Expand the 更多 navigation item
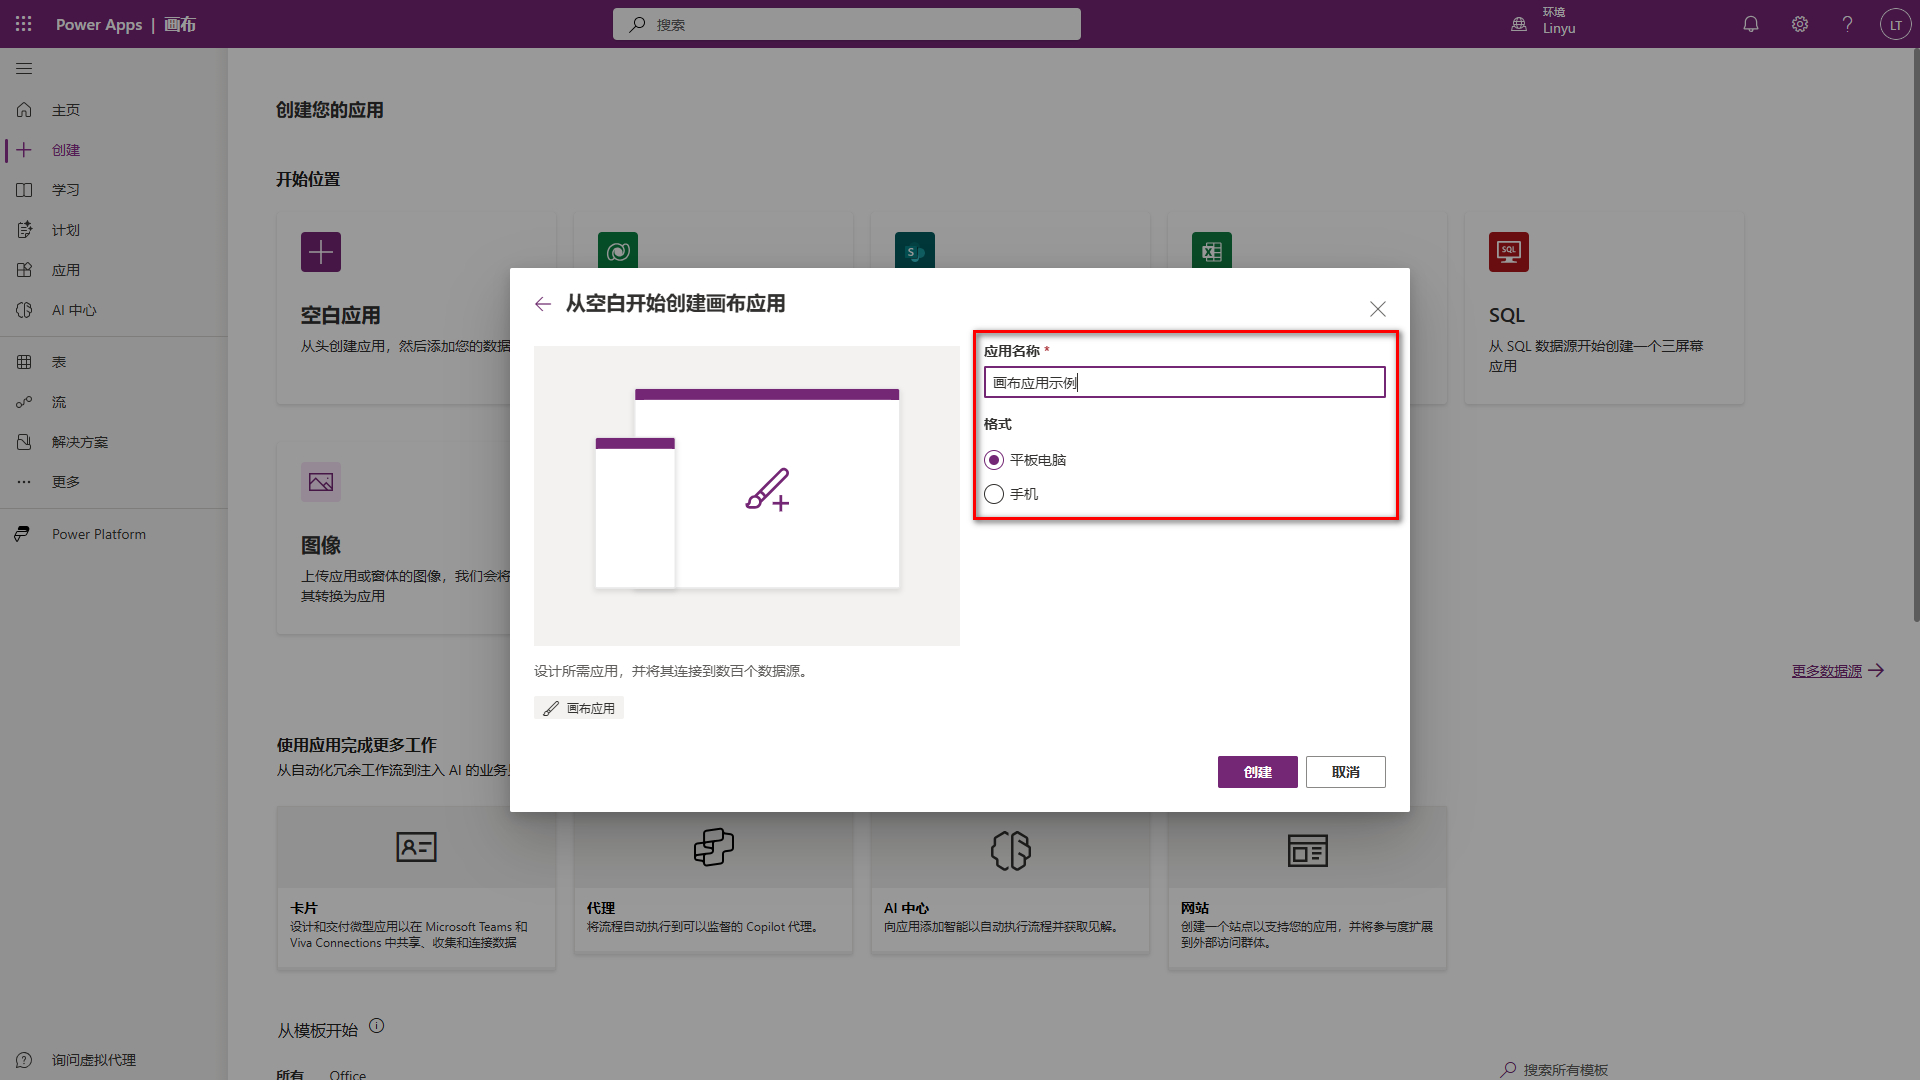 coord(66,482)
